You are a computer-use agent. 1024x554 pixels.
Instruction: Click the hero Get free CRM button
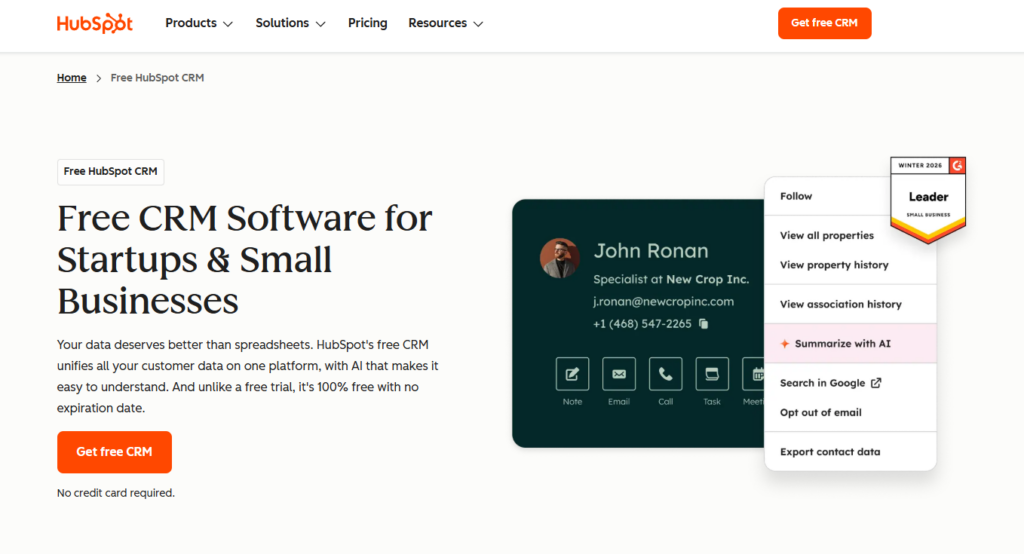(114, 452)
